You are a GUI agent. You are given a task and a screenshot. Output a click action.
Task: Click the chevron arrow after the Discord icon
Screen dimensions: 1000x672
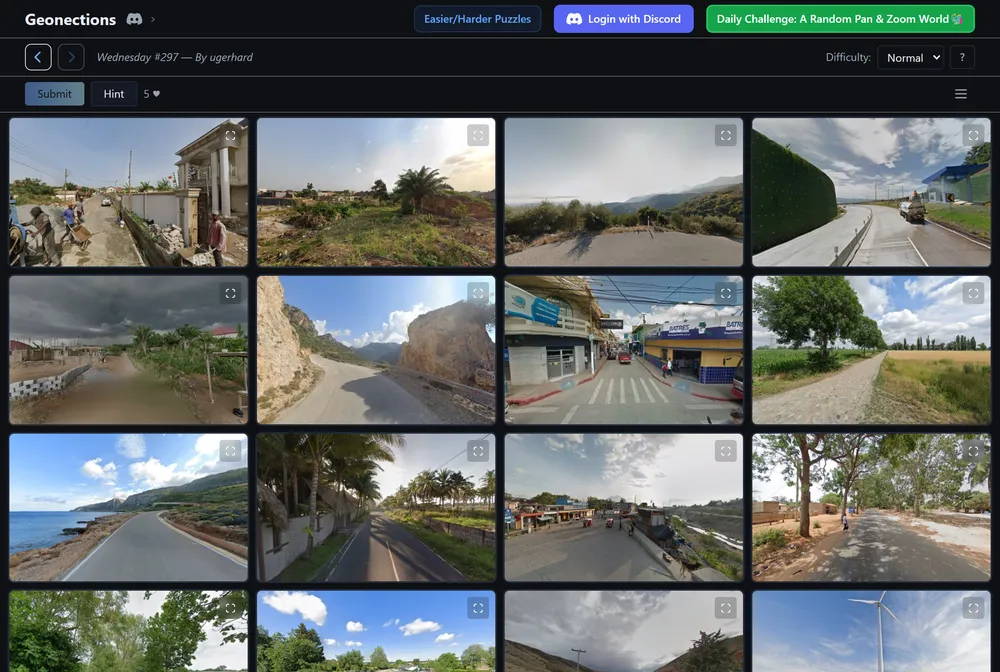(153, 19)
